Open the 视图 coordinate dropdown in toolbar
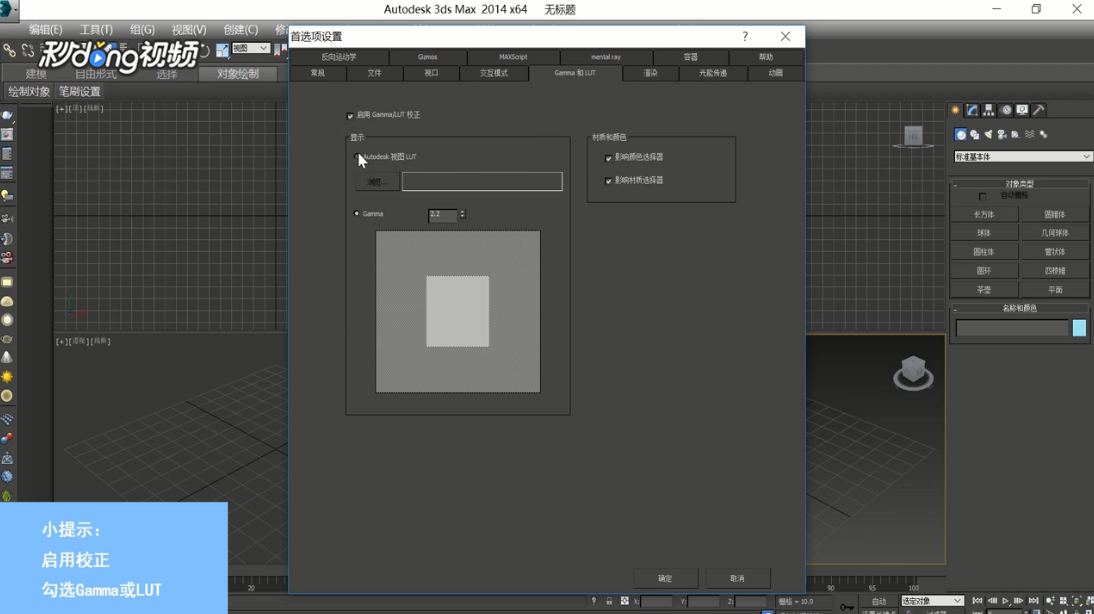The image size is (1094, 614). coord(250,48)
